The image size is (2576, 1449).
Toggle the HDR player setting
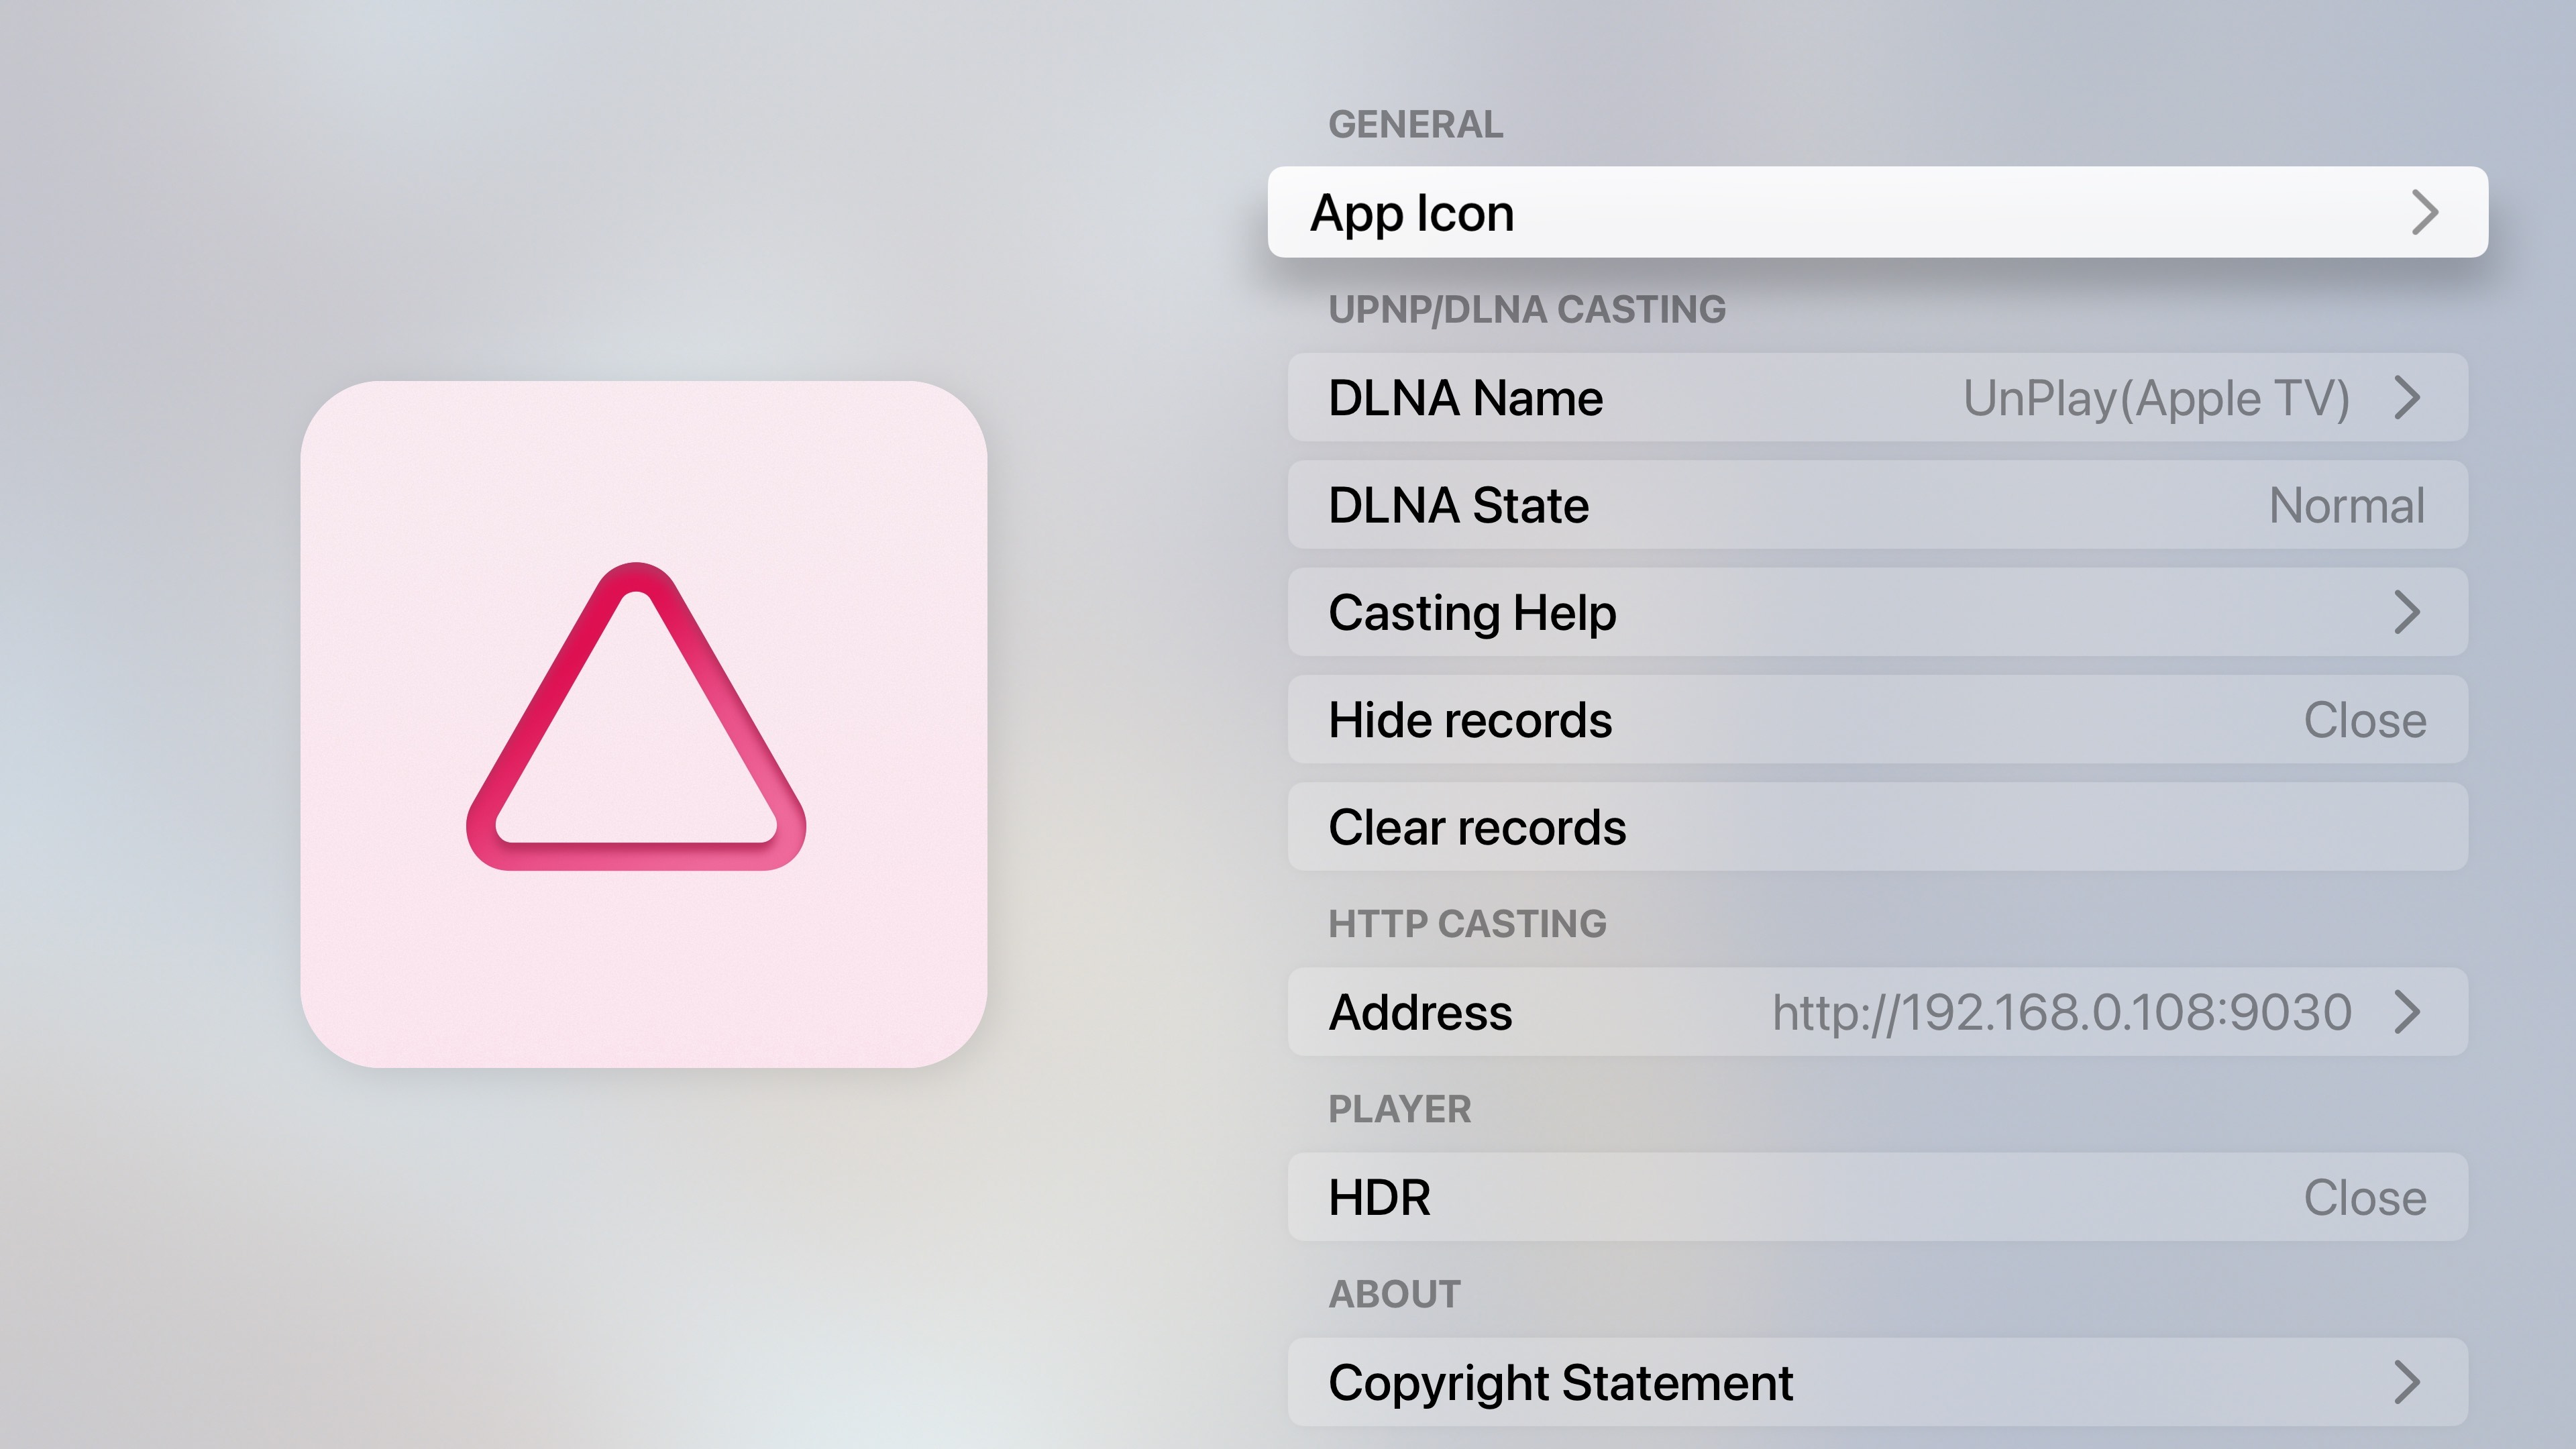point(1876,1197)
